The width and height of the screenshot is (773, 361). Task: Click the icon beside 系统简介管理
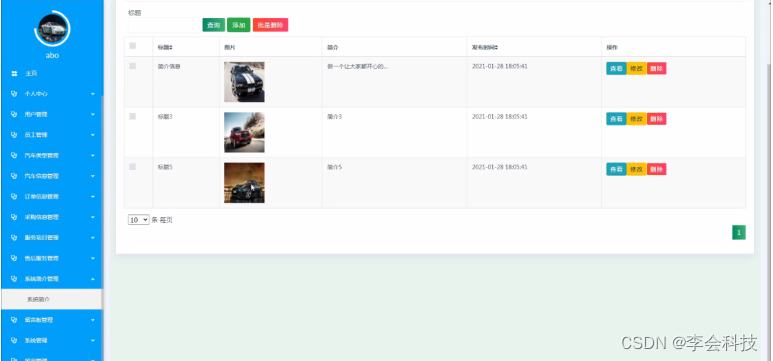[14, 279]
